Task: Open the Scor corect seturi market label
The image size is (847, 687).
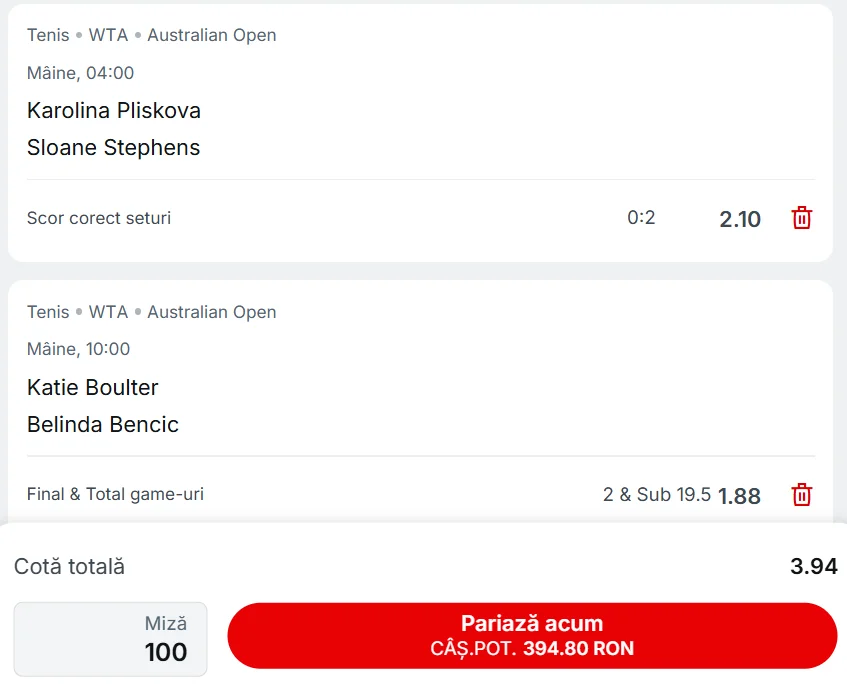Action: [98, 217]
